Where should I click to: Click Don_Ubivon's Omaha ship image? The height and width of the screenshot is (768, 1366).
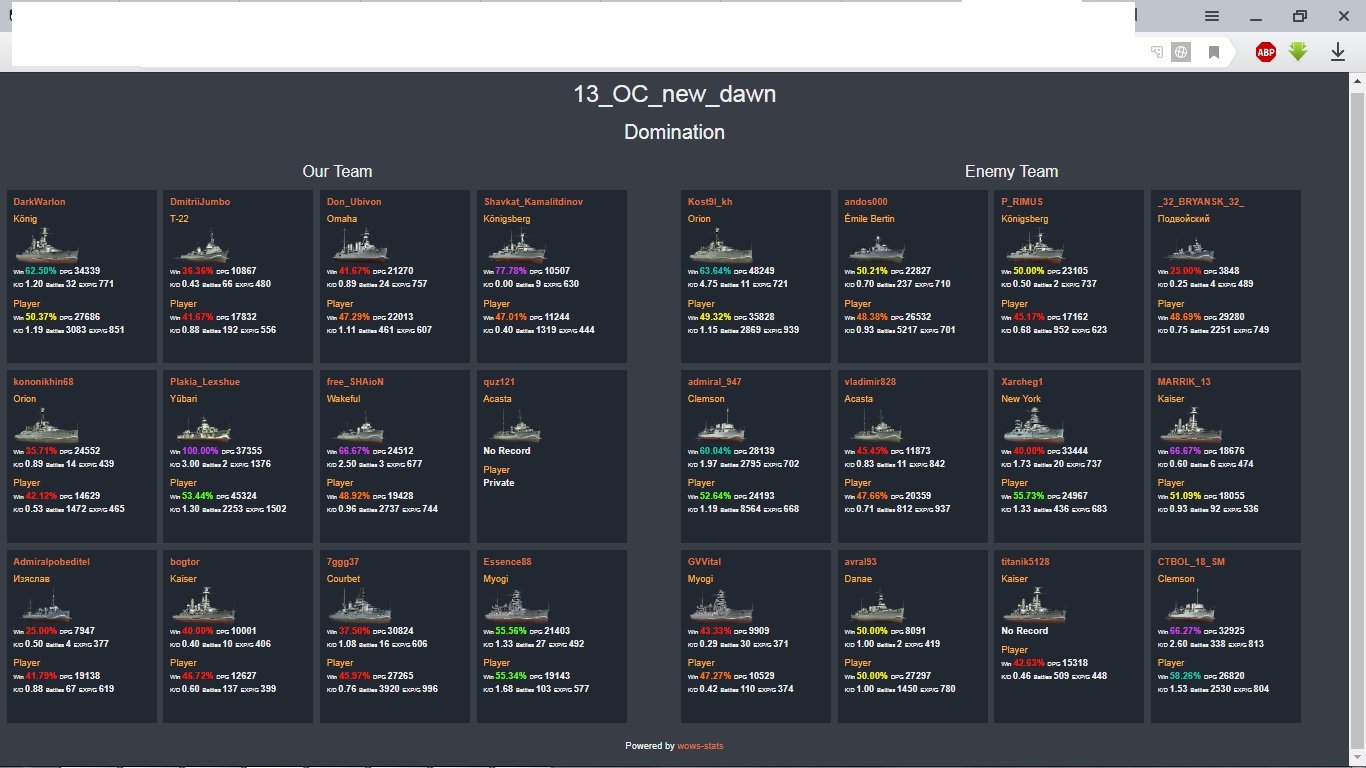pos(359,245)
